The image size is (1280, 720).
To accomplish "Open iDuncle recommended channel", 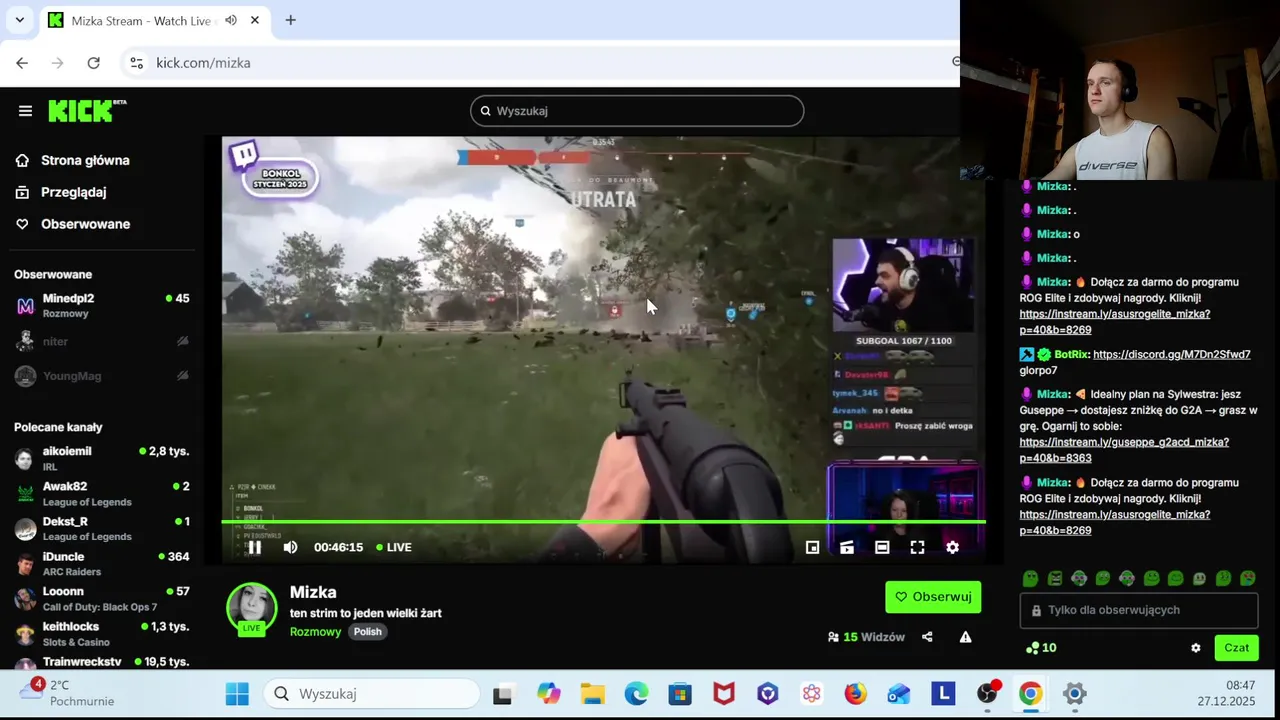I will pyautogui.click(x=100, y=563).
